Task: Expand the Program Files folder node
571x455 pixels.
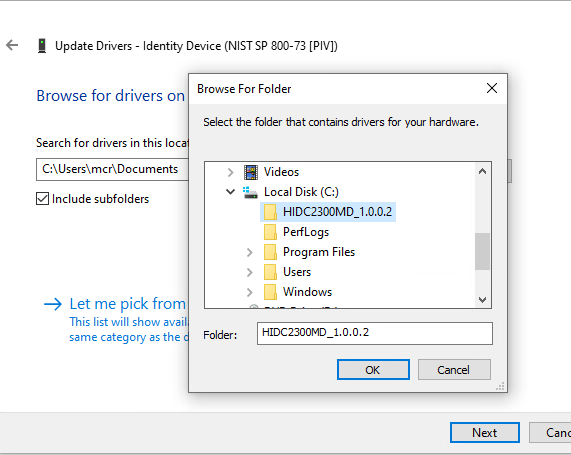Action: pyautogui.click(x=249, y=252)
